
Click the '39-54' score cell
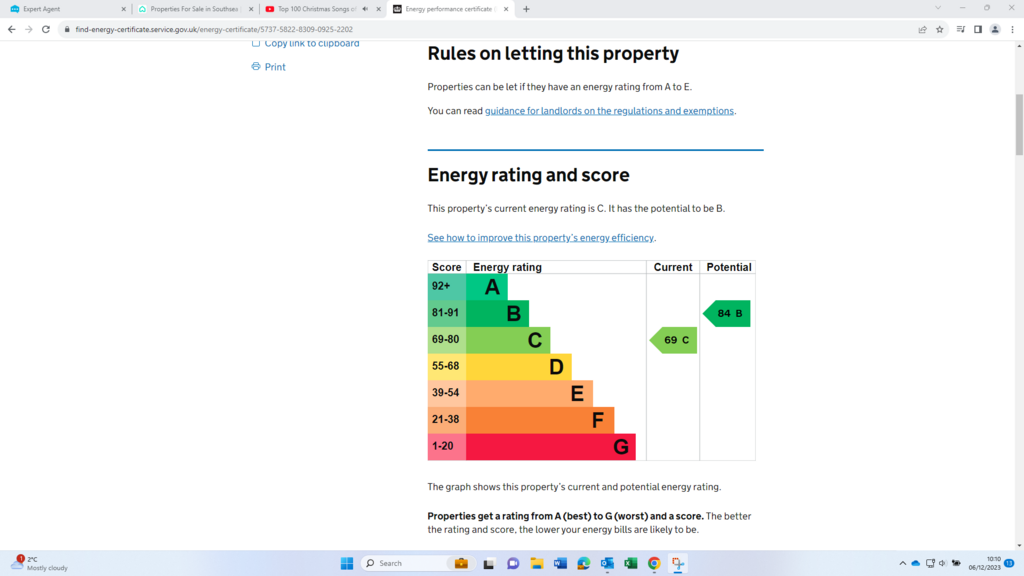[447, 393]
